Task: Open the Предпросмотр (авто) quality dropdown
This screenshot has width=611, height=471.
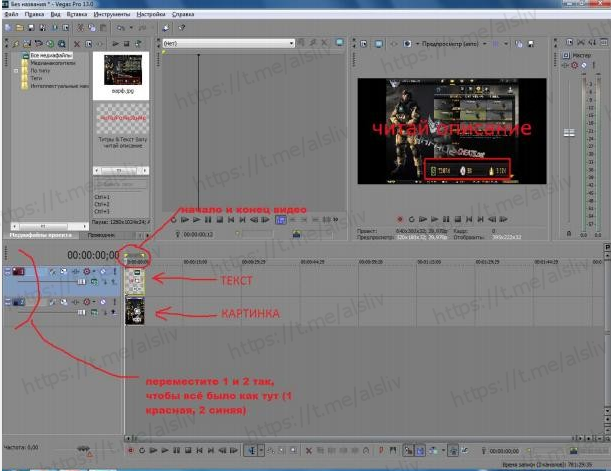Action: coord(453,44)
